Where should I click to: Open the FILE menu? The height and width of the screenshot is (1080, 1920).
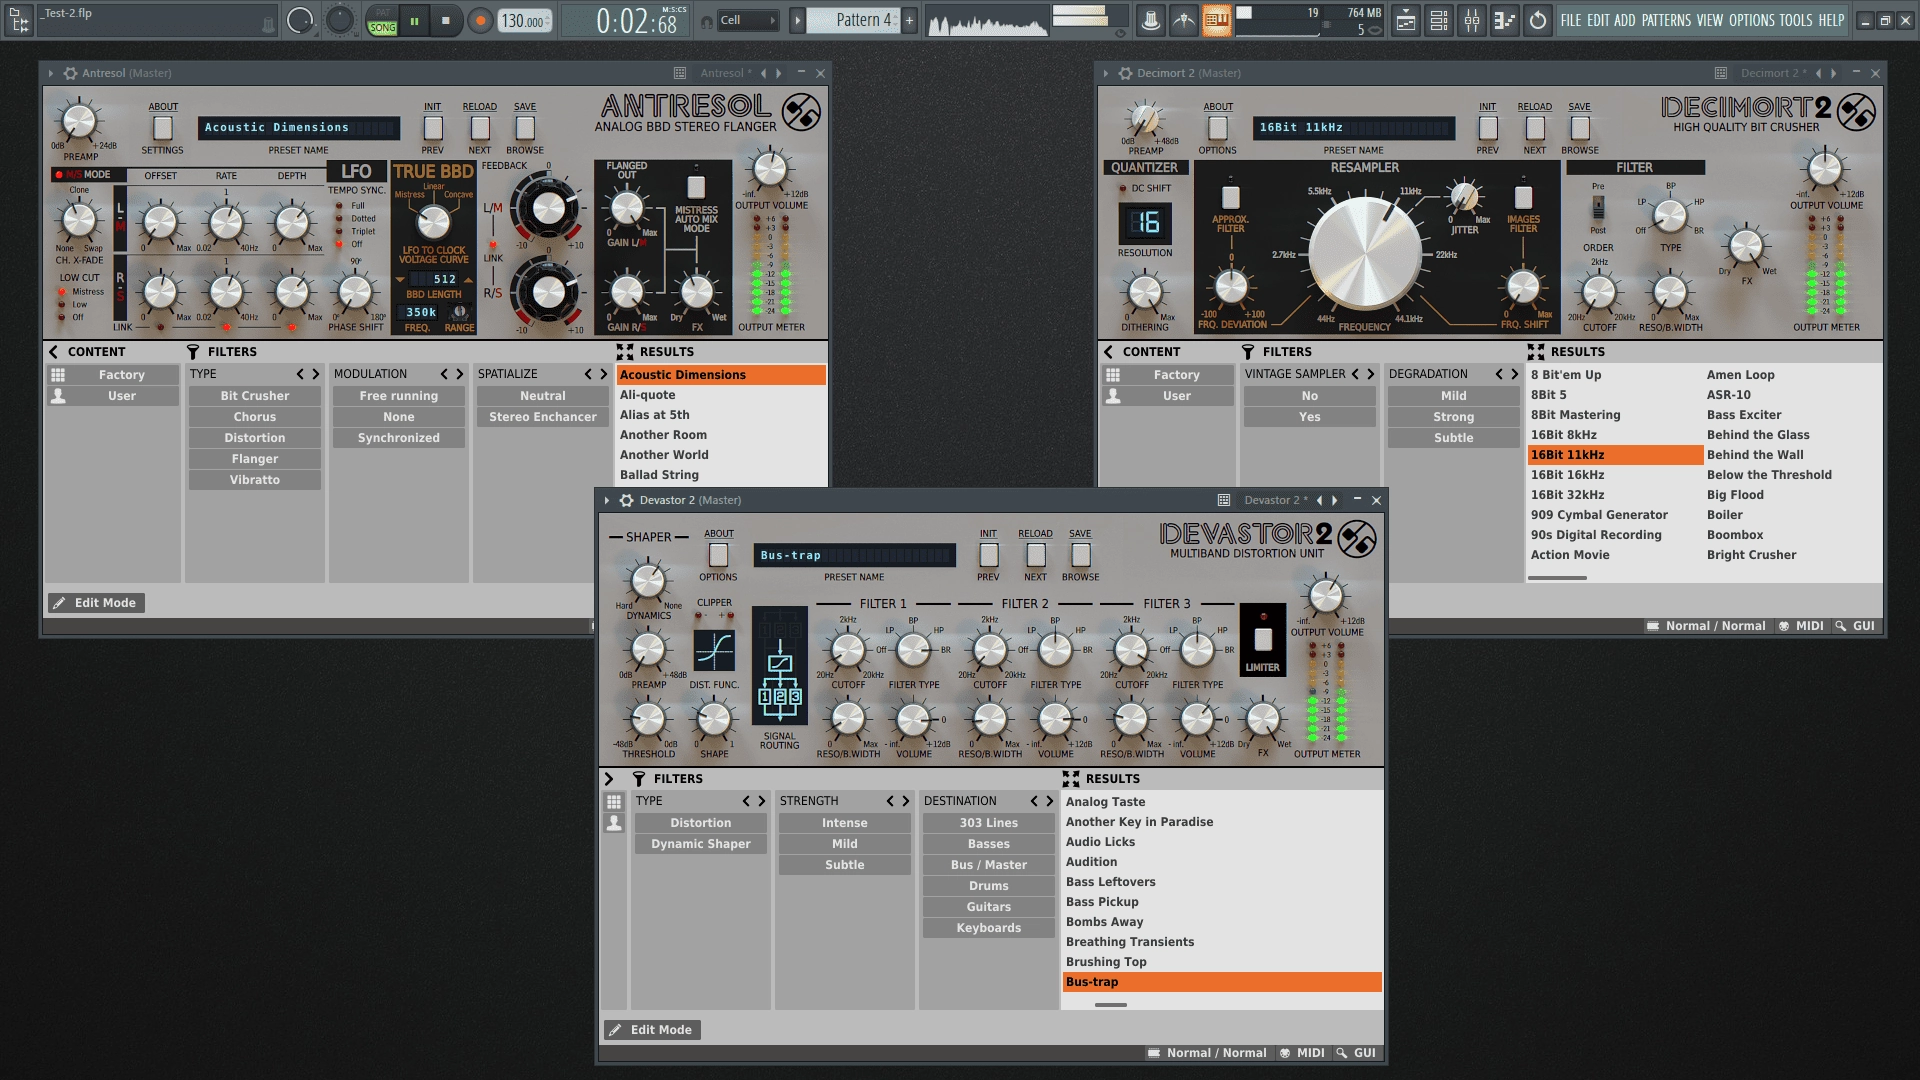[x=1571, y=20]
